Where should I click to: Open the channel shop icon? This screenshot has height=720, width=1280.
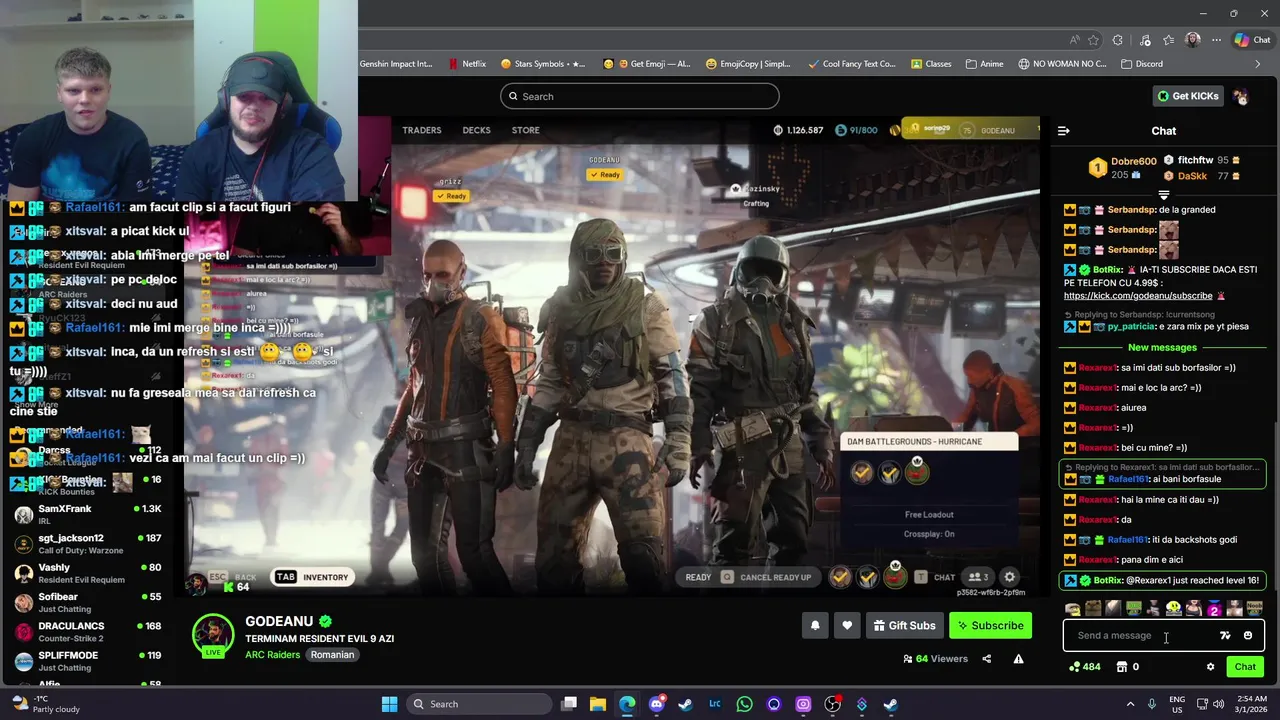(1122, 667)
